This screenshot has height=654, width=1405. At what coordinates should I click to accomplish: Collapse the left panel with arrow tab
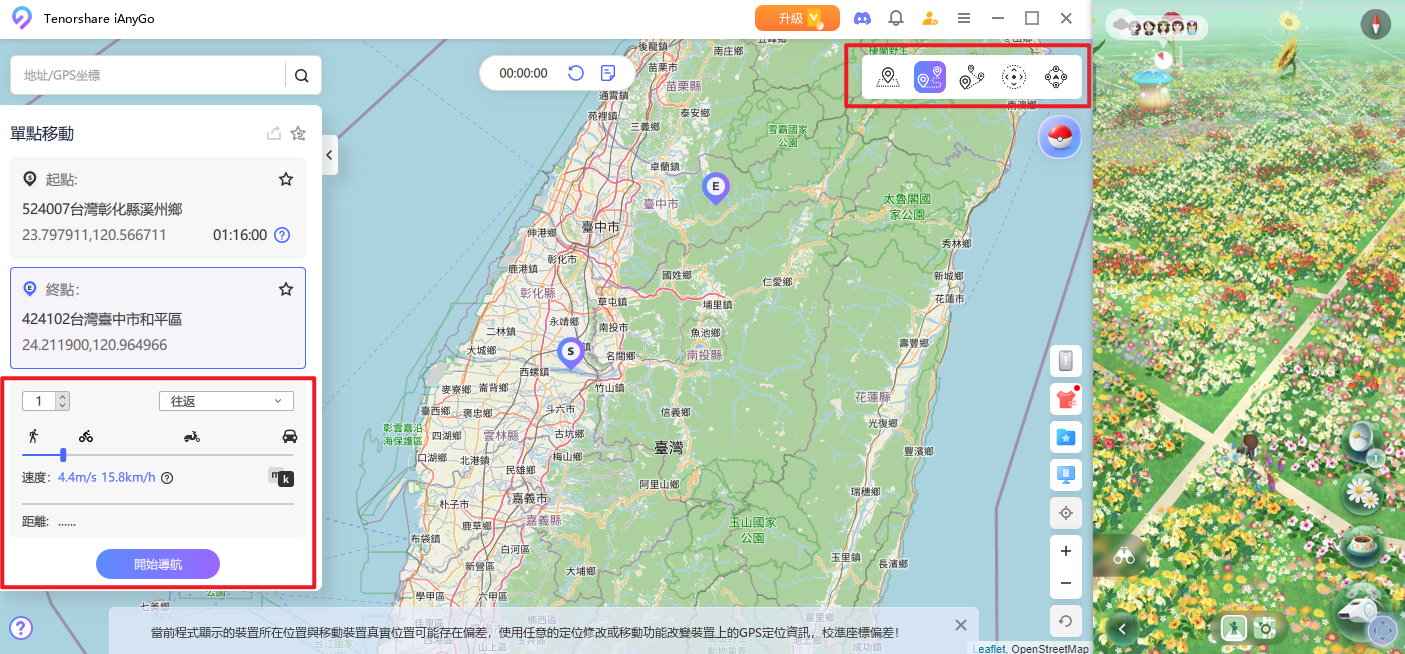tap(329, 155)
